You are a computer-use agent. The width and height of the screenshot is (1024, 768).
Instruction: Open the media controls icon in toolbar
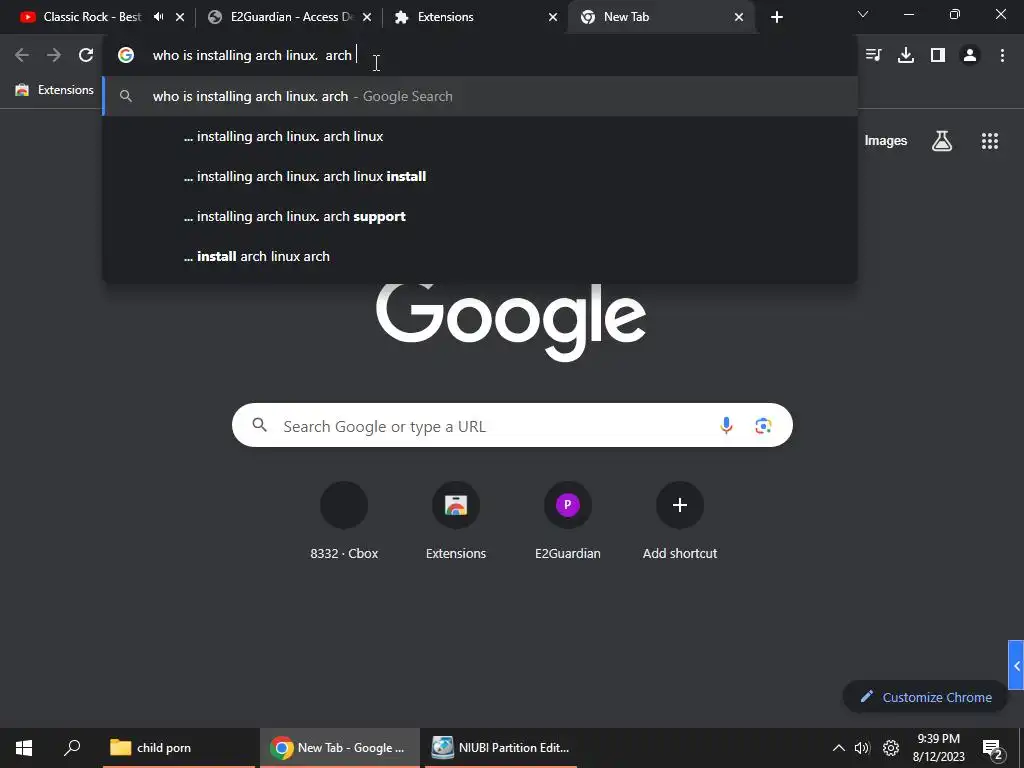pos(873,55)
